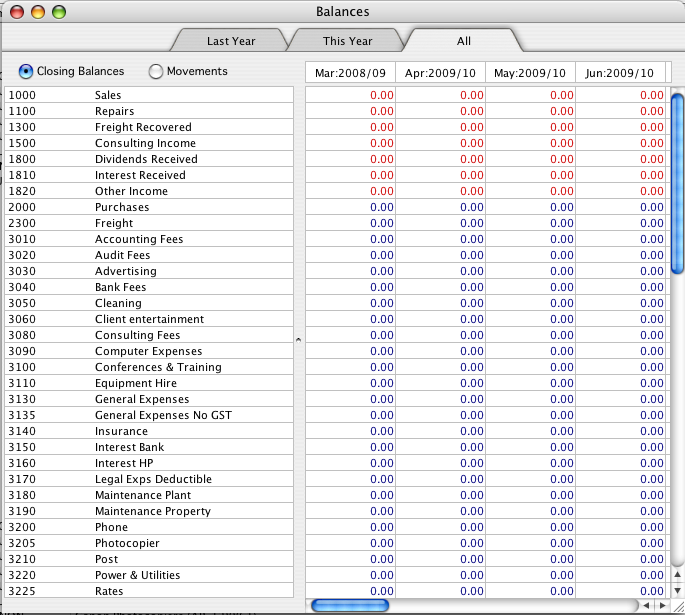Click the green zoom window button

[59, 12]
